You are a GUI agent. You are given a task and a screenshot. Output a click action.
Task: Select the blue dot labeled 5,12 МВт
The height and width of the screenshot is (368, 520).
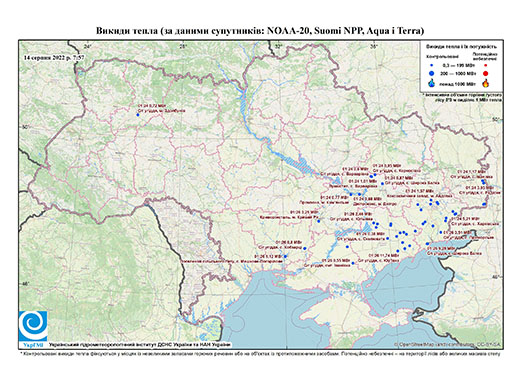click(x=285, y=256)
